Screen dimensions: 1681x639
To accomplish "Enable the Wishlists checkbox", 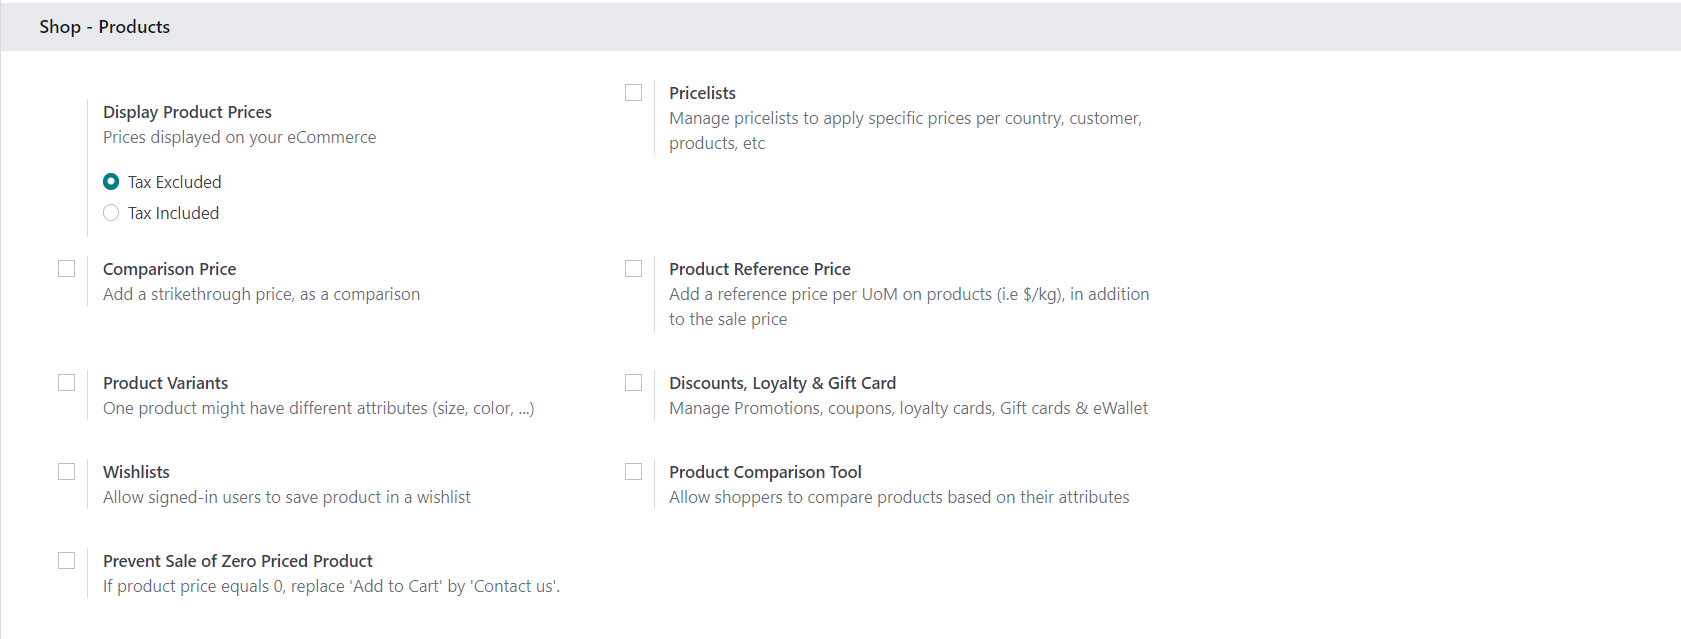I will pos(67,472).
